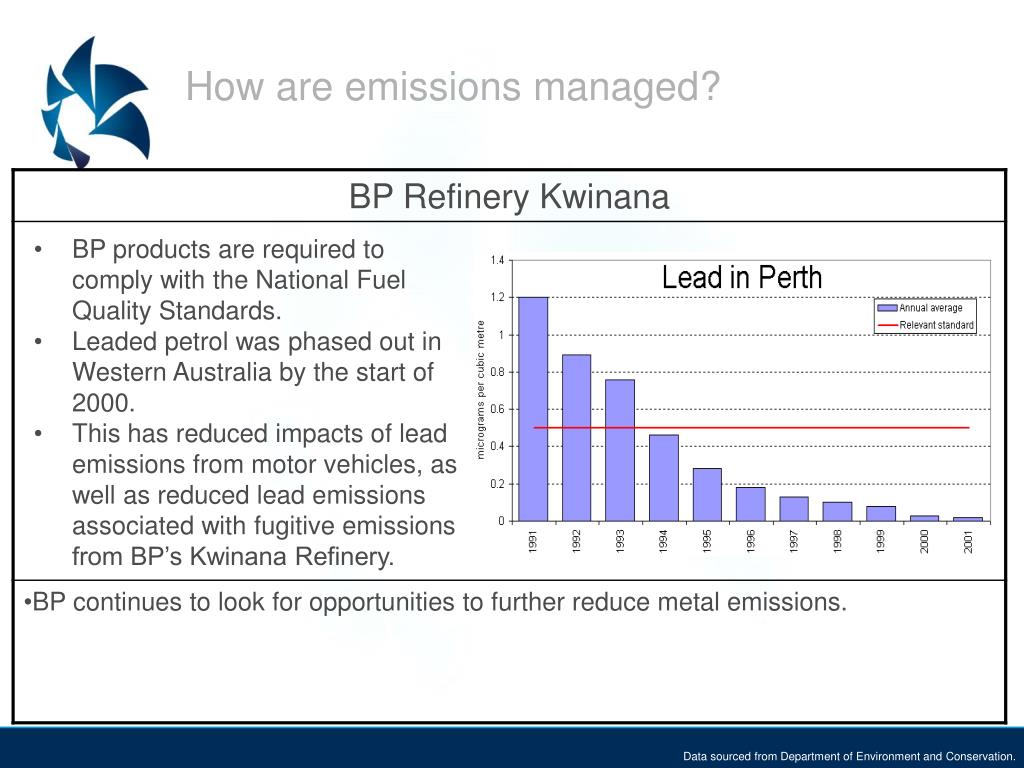Click the red Relevant standard line
1024x768 pixels.
pos(751,428)
